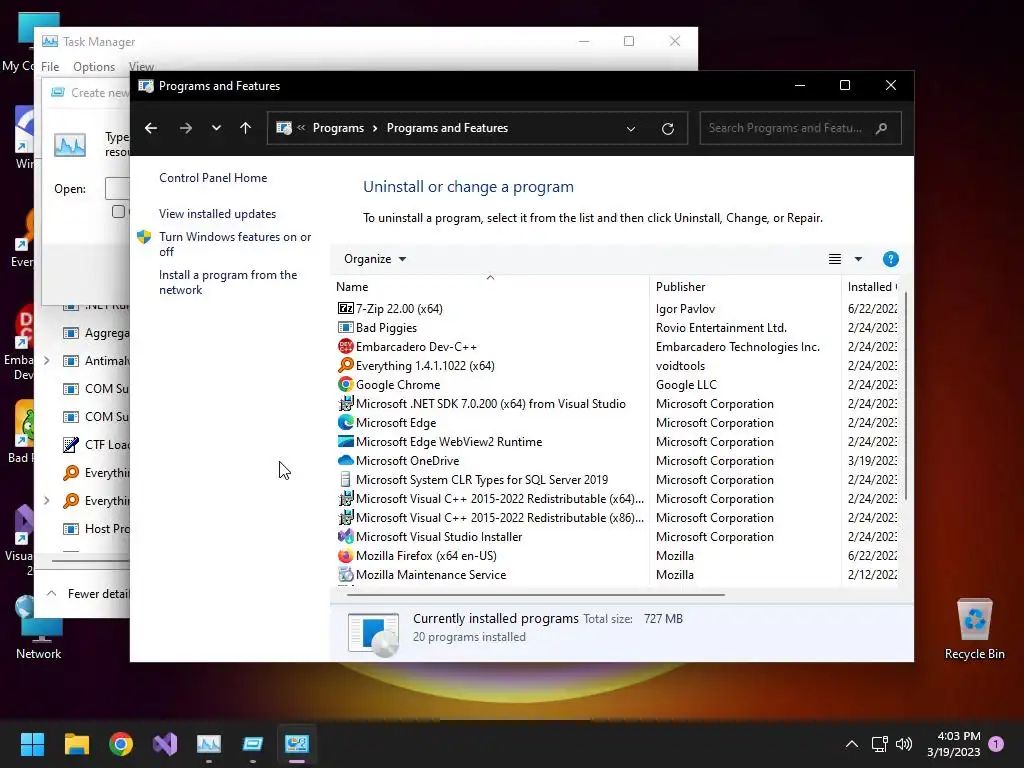Open Visual Studio from the taskbar
1024x768 pixels.
(x=165, y=744)
